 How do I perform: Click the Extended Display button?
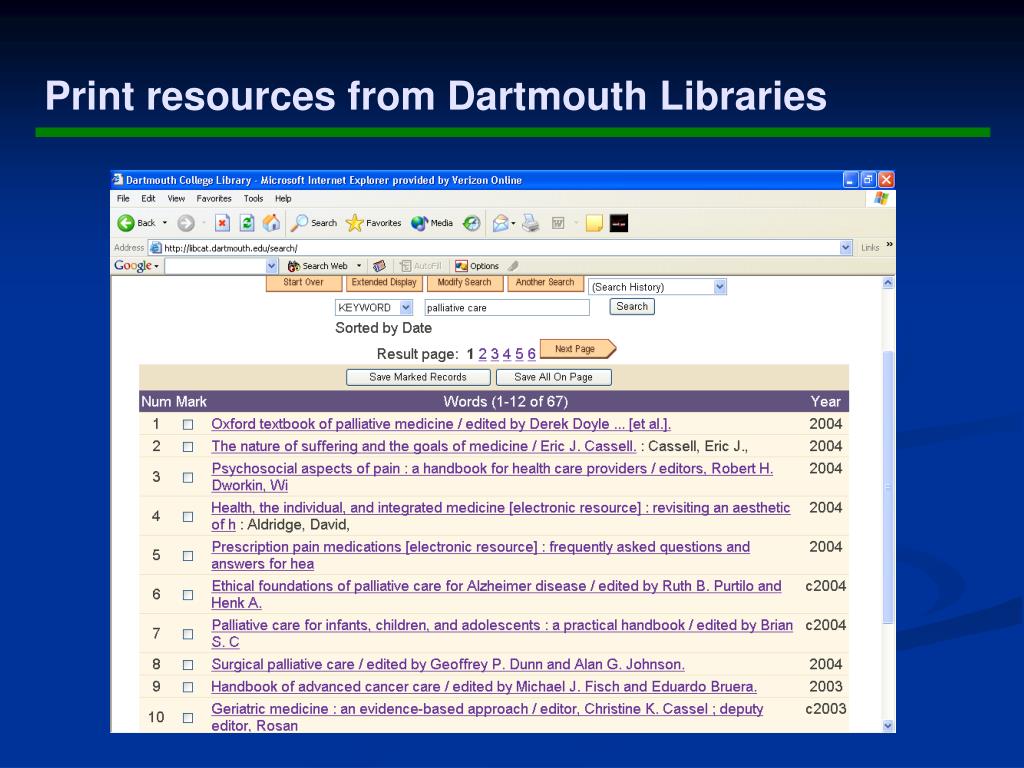click(x=384, y=283)
